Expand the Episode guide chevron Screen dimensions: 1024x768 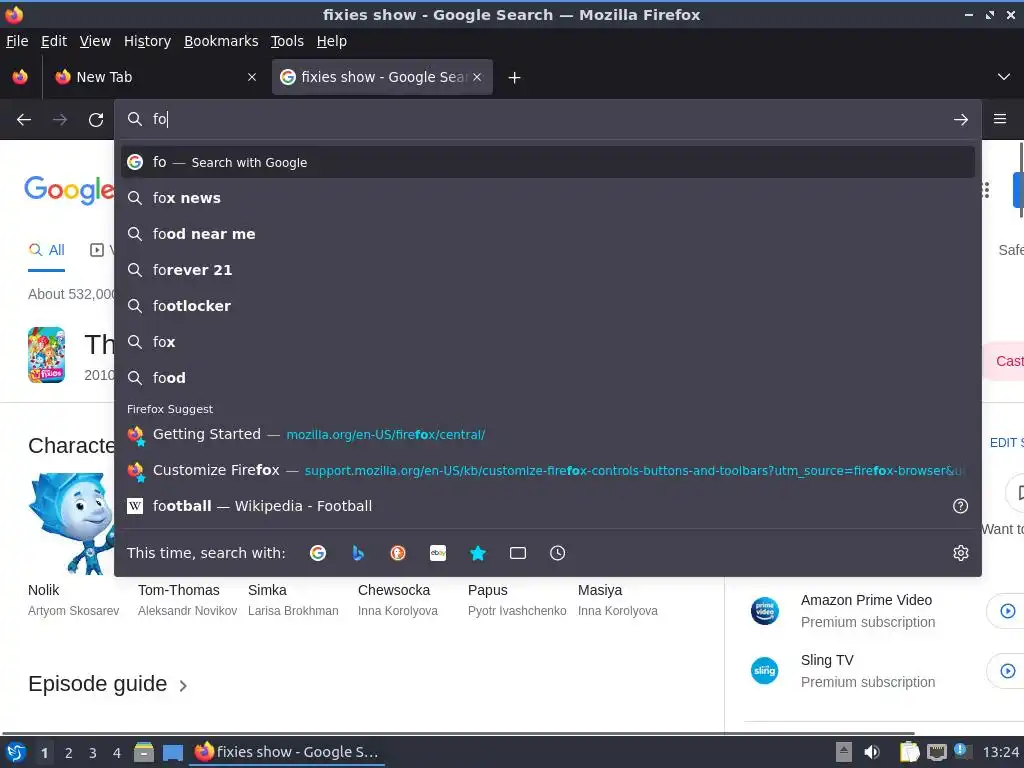(184, 686)
